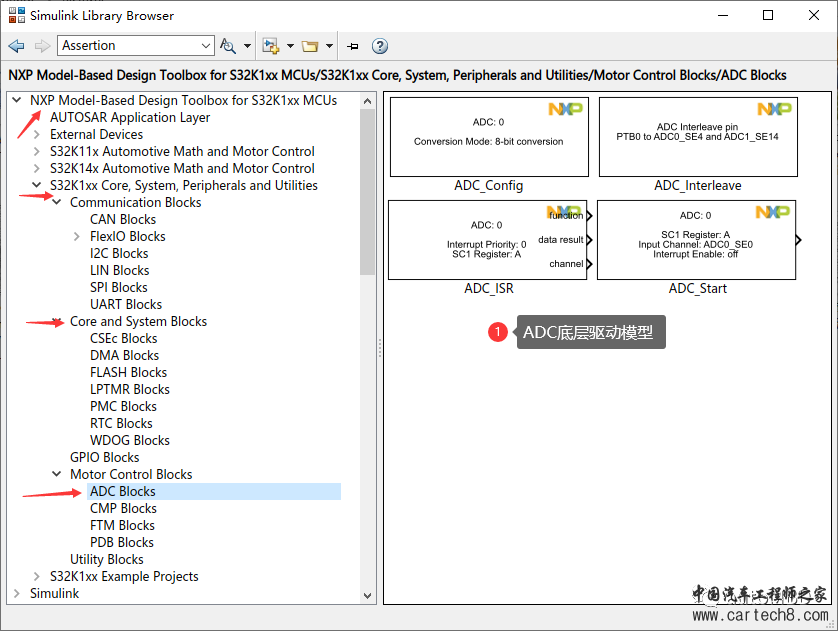This screenshot has width=838, height=631.
Task: Click the library tree vertical scrollbar thumb
Action: (367, 192)
